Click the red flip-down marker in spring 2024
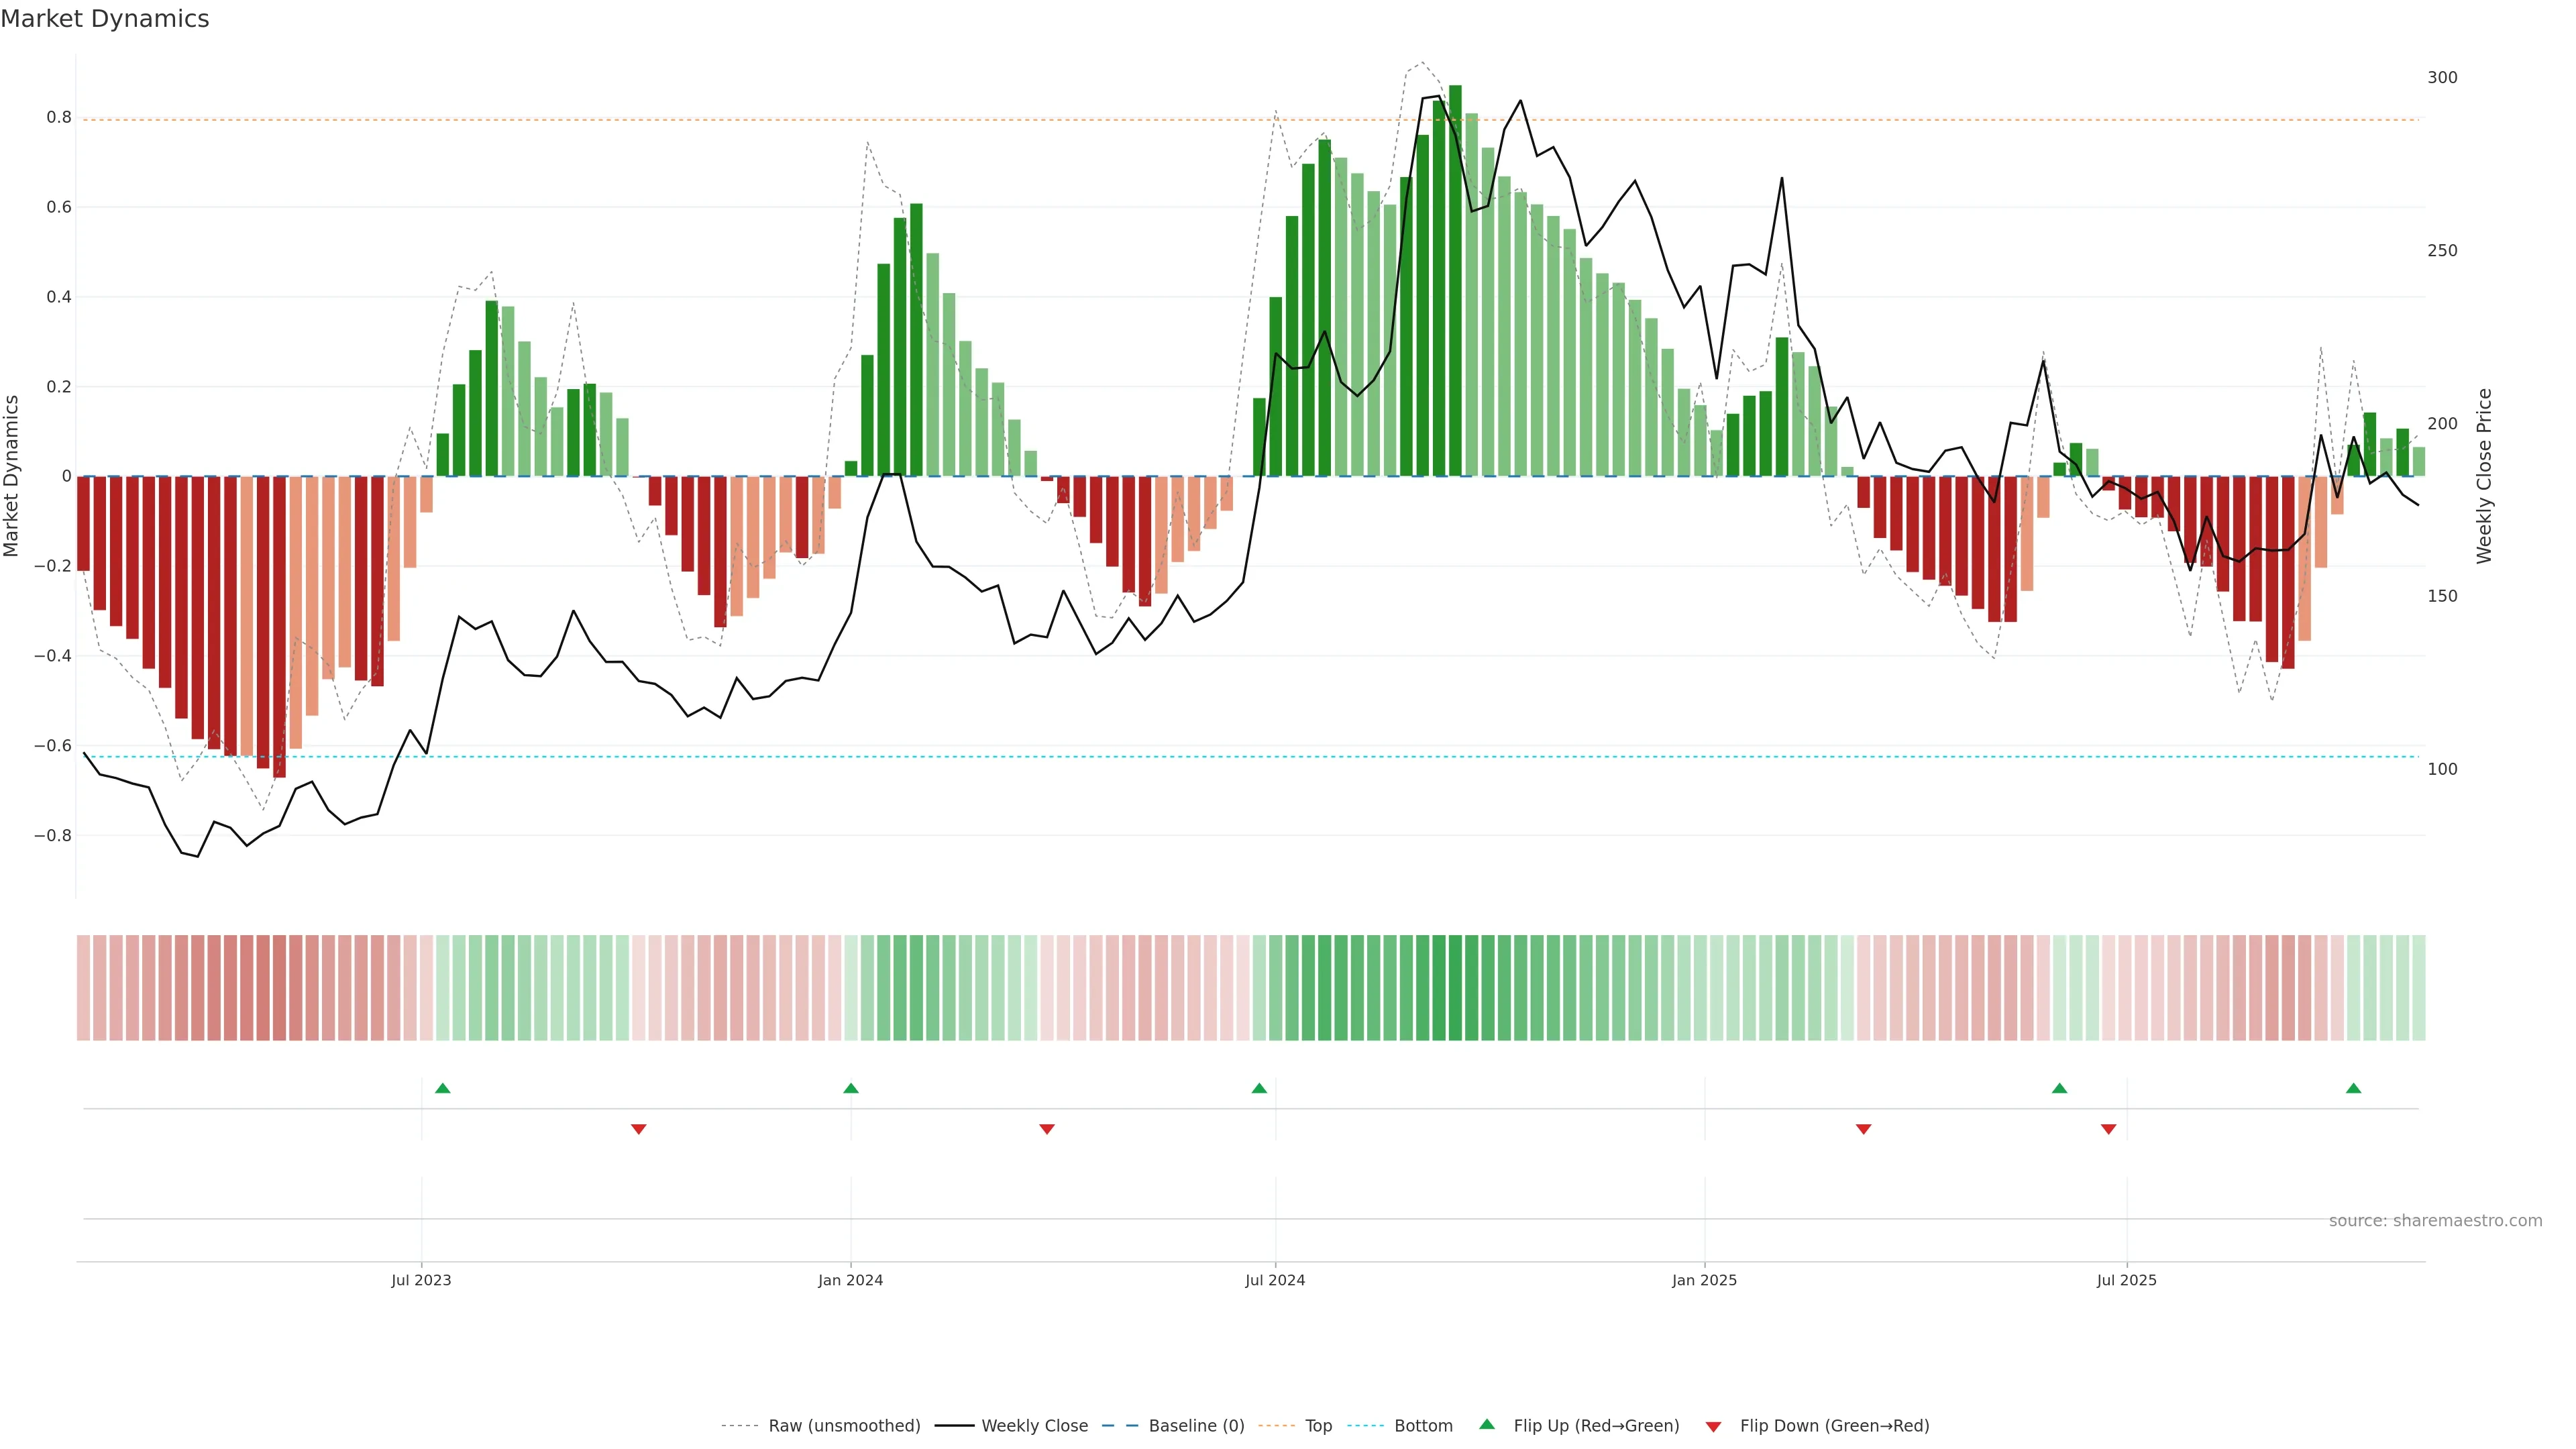Screen dimensions: 2576x1449 coord(1047,1129)
